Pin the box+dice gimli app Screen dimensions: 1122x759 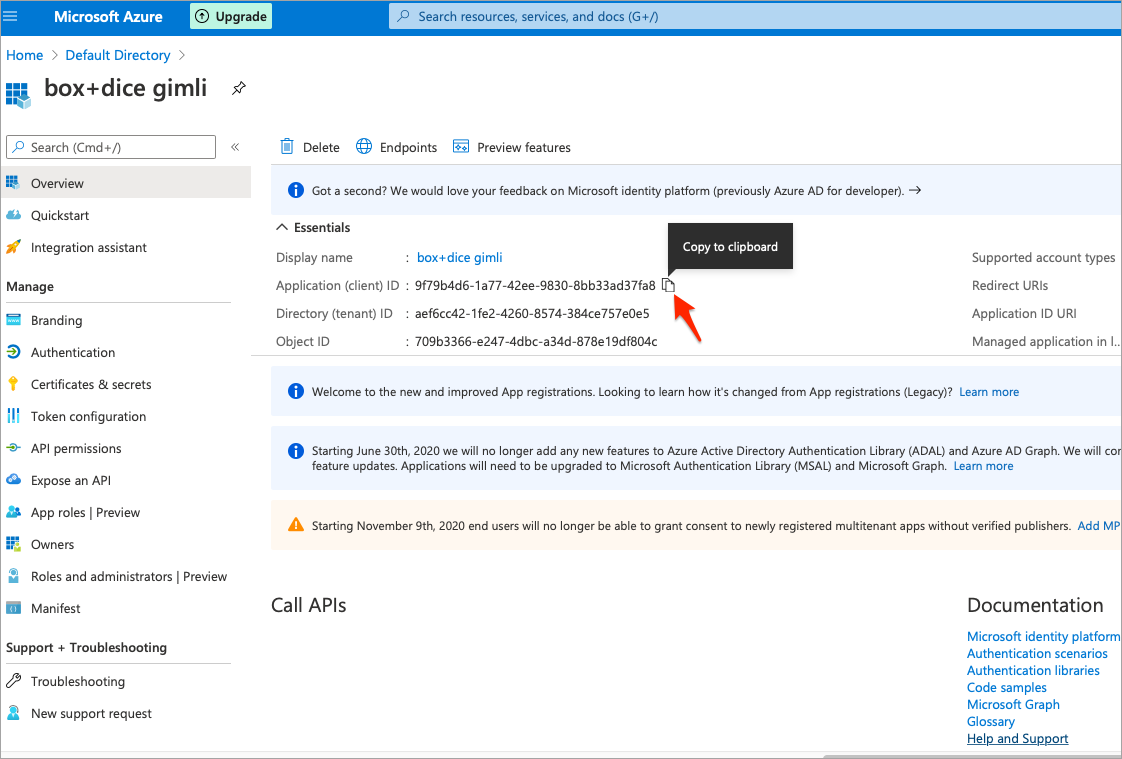coord(239,88)
